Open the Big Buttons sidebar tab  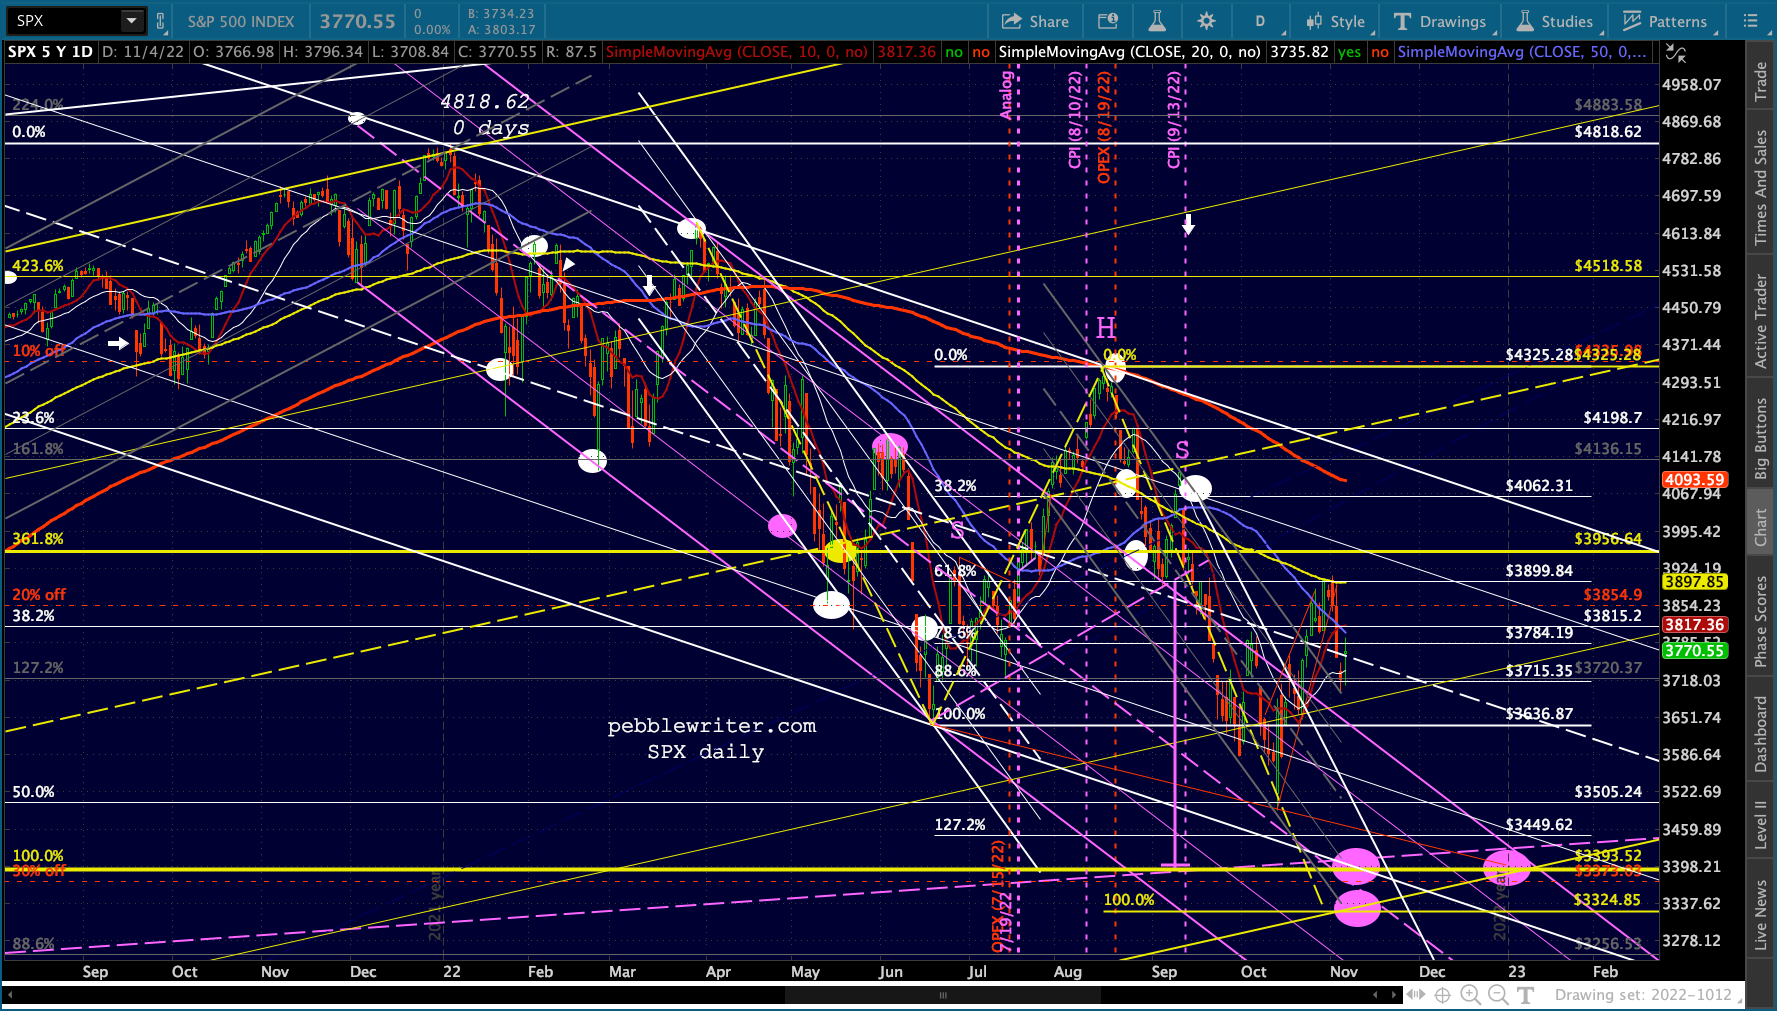click(x=1761, y=439)
